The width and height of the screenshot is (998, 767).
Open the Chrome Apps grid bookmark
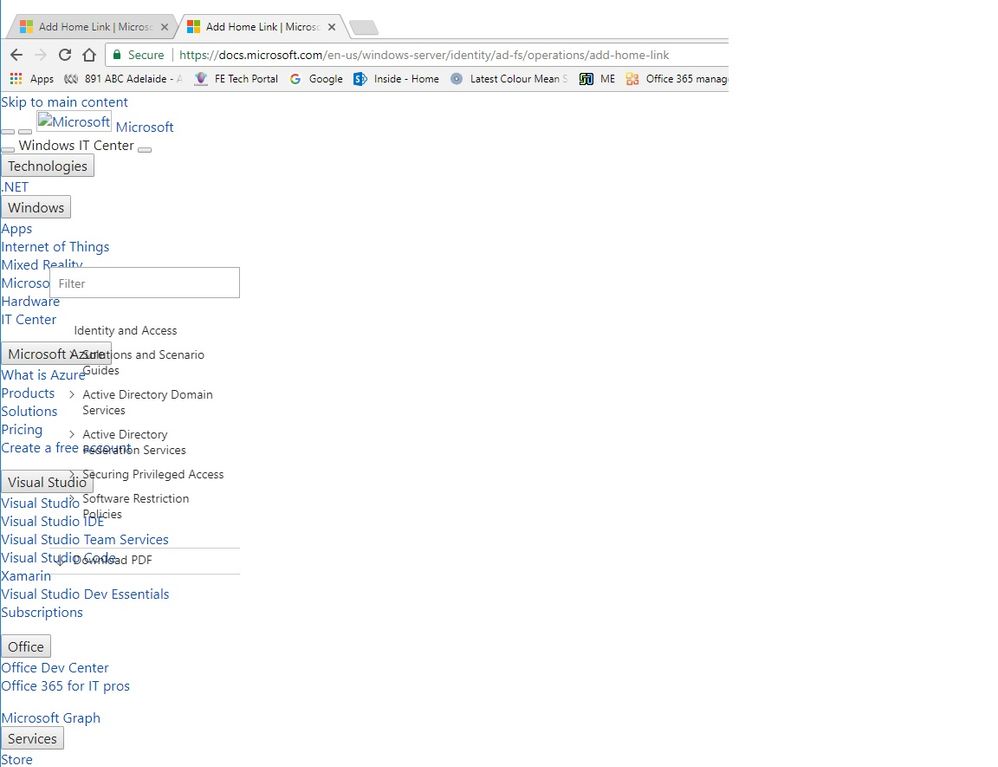[x=32, y=79]
